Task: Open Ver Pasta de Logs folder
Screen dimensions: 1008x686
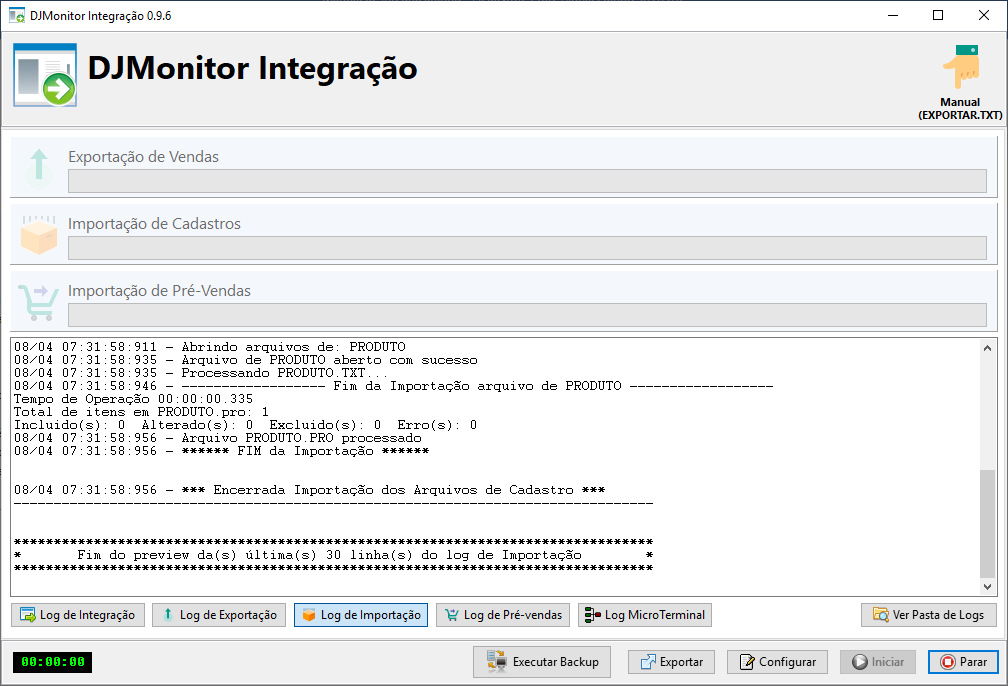Action: 929,615
